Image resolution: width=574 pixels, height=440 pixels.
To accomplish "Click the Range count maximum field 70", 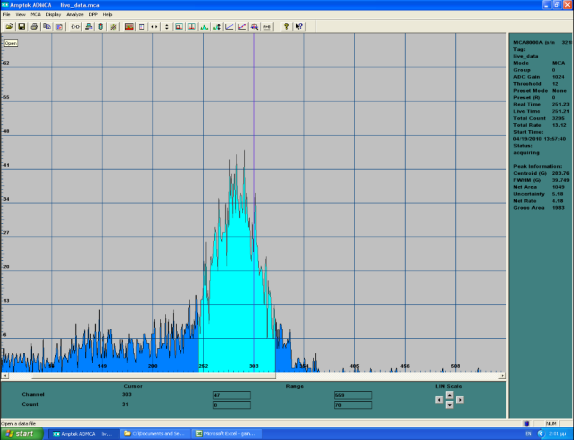I will coord(353,405).
